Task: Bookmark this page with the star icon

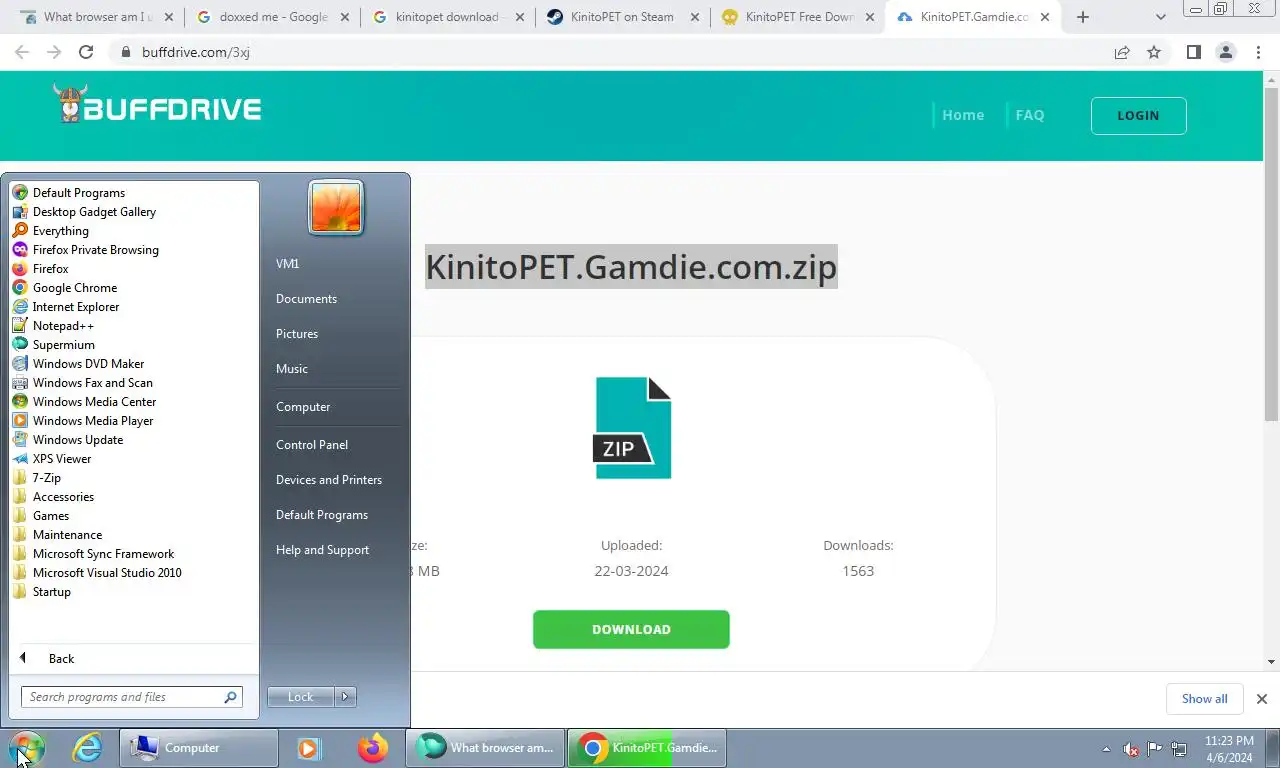Action: 1154,52
